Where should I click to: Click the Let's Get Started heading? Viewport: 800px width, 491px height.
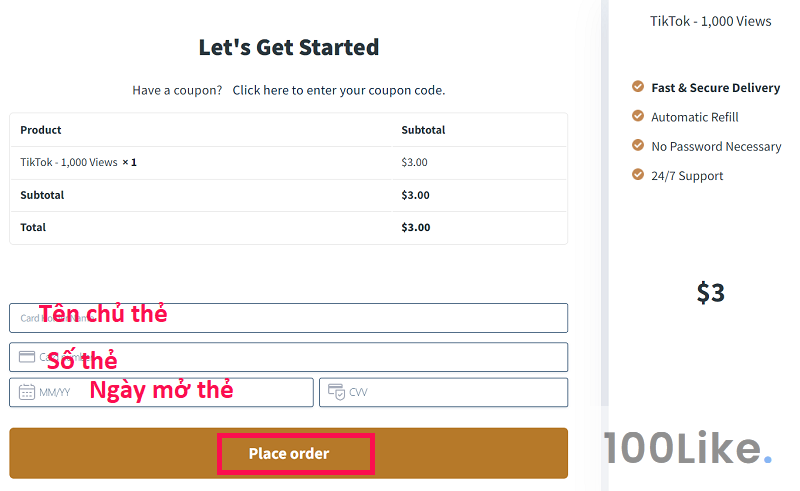pos(288,47)
